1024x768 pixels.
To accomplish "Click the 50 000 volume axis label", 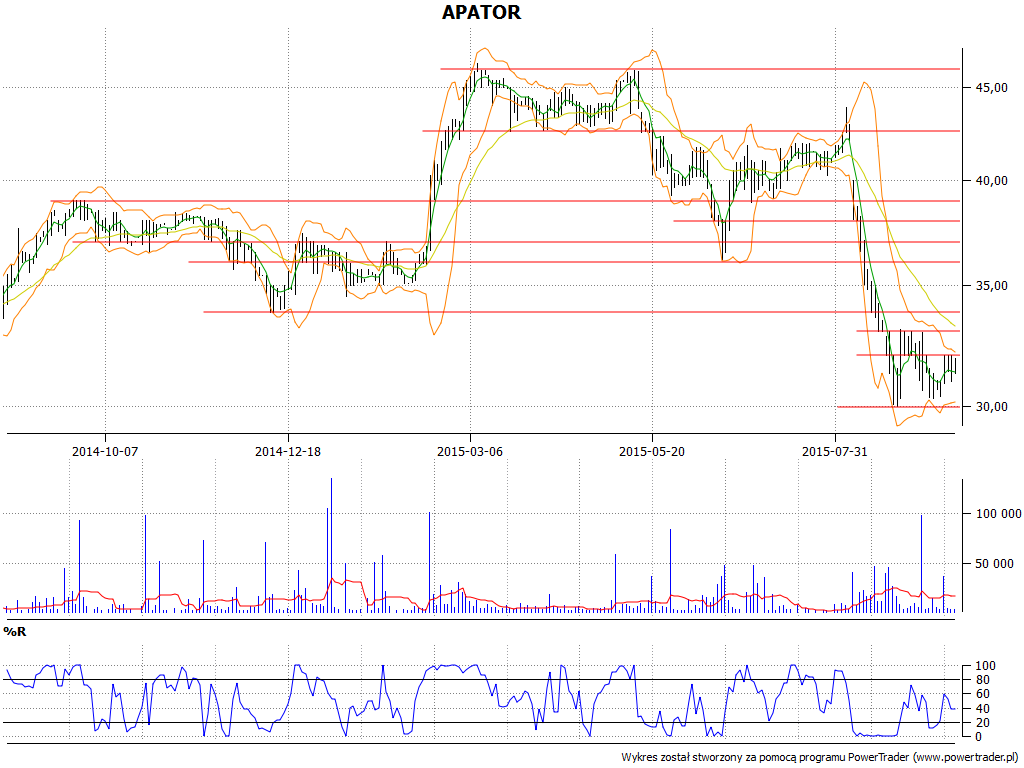I will (995, 564).
